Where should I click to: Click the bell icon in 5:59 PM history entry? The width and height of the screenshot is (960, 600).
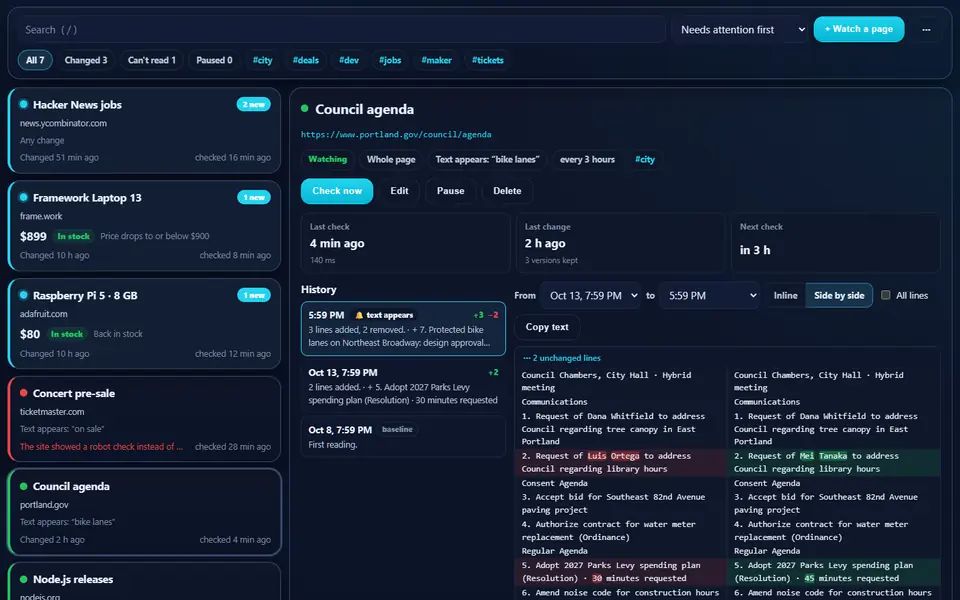pyautogui.click(x=359, y=315)
